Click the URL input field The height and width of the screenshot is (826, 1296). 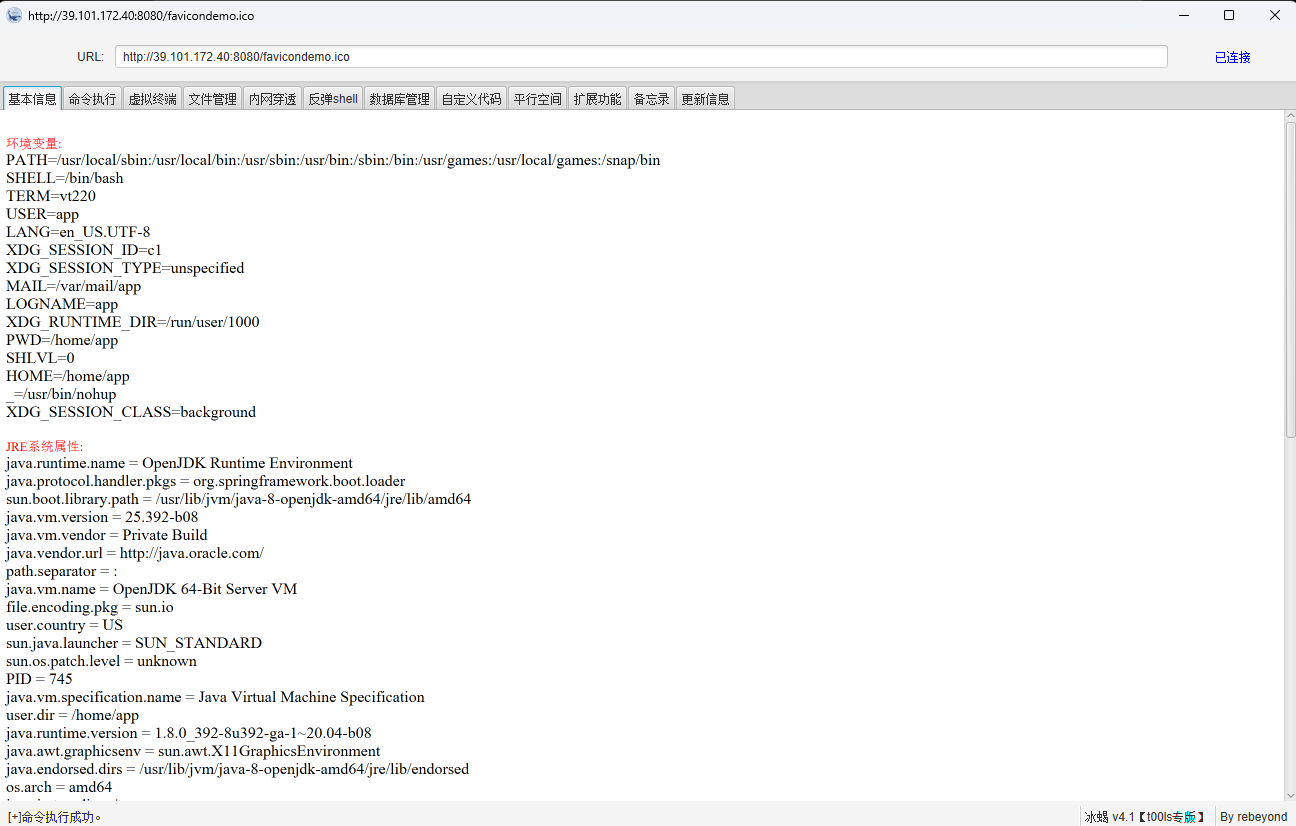coord(641,57)
